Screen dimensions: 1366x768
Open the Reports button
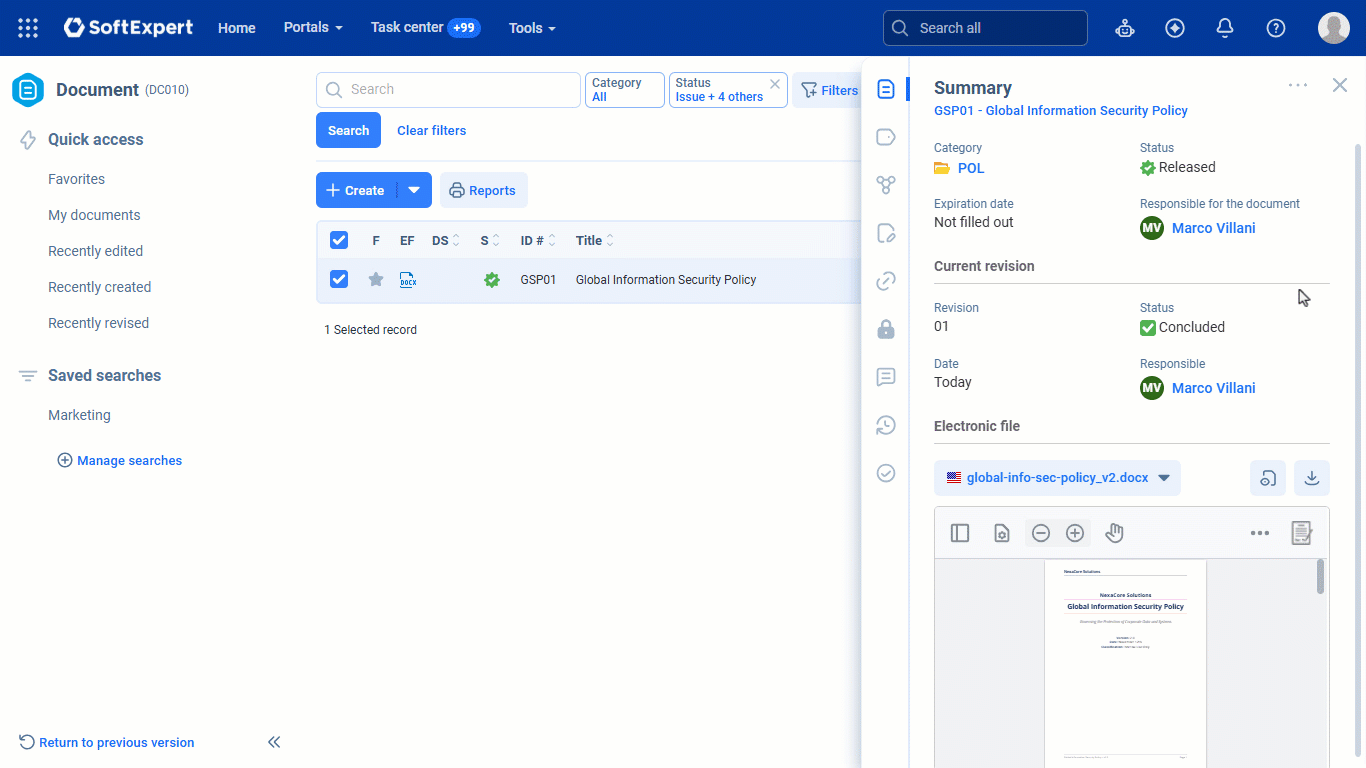pyautogui.click(x=483, y=190)
